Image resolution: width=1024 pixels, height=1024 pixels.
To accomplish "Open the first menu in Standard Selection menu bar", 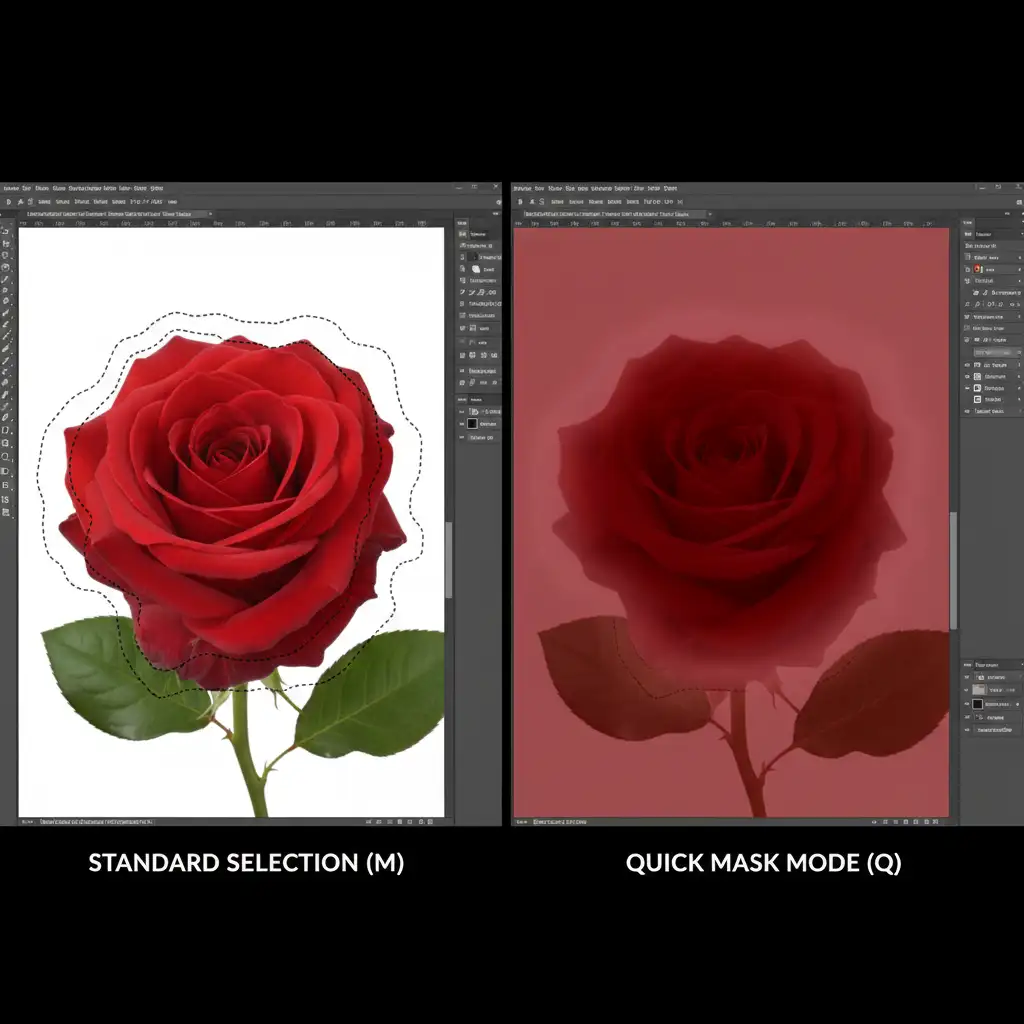I will point(10,188).
